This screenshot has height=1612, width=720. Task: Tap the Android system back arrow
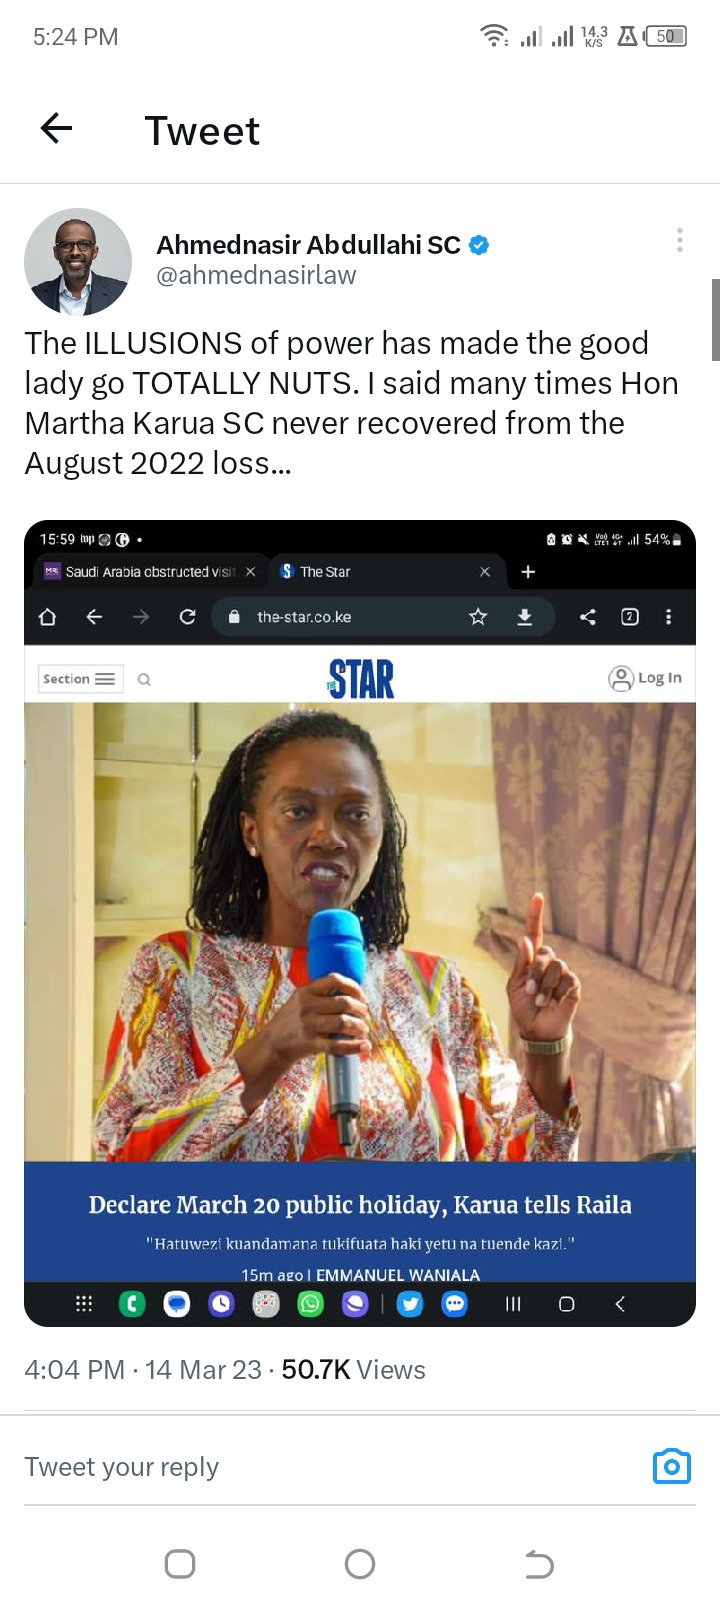[x=540, y=1564]
